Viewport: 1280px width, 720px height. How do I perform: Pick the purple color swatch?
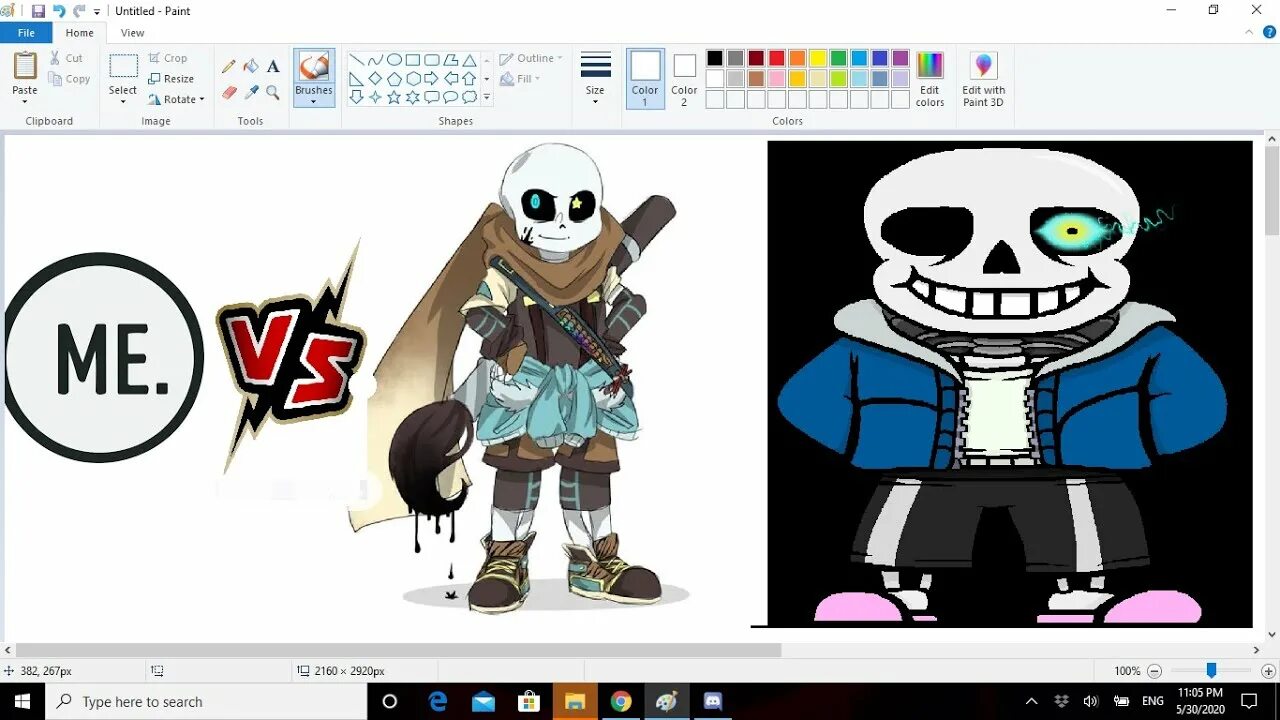[900, 58]
